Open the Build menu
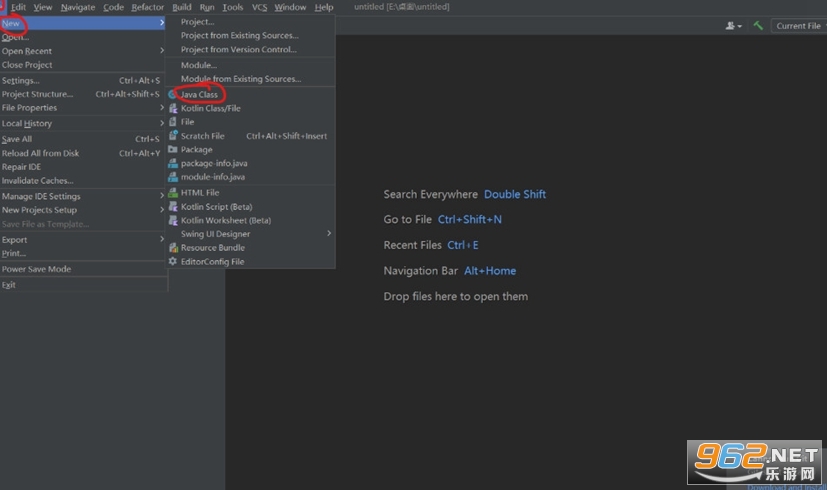 pyautogui.click(x=182, y=7)
